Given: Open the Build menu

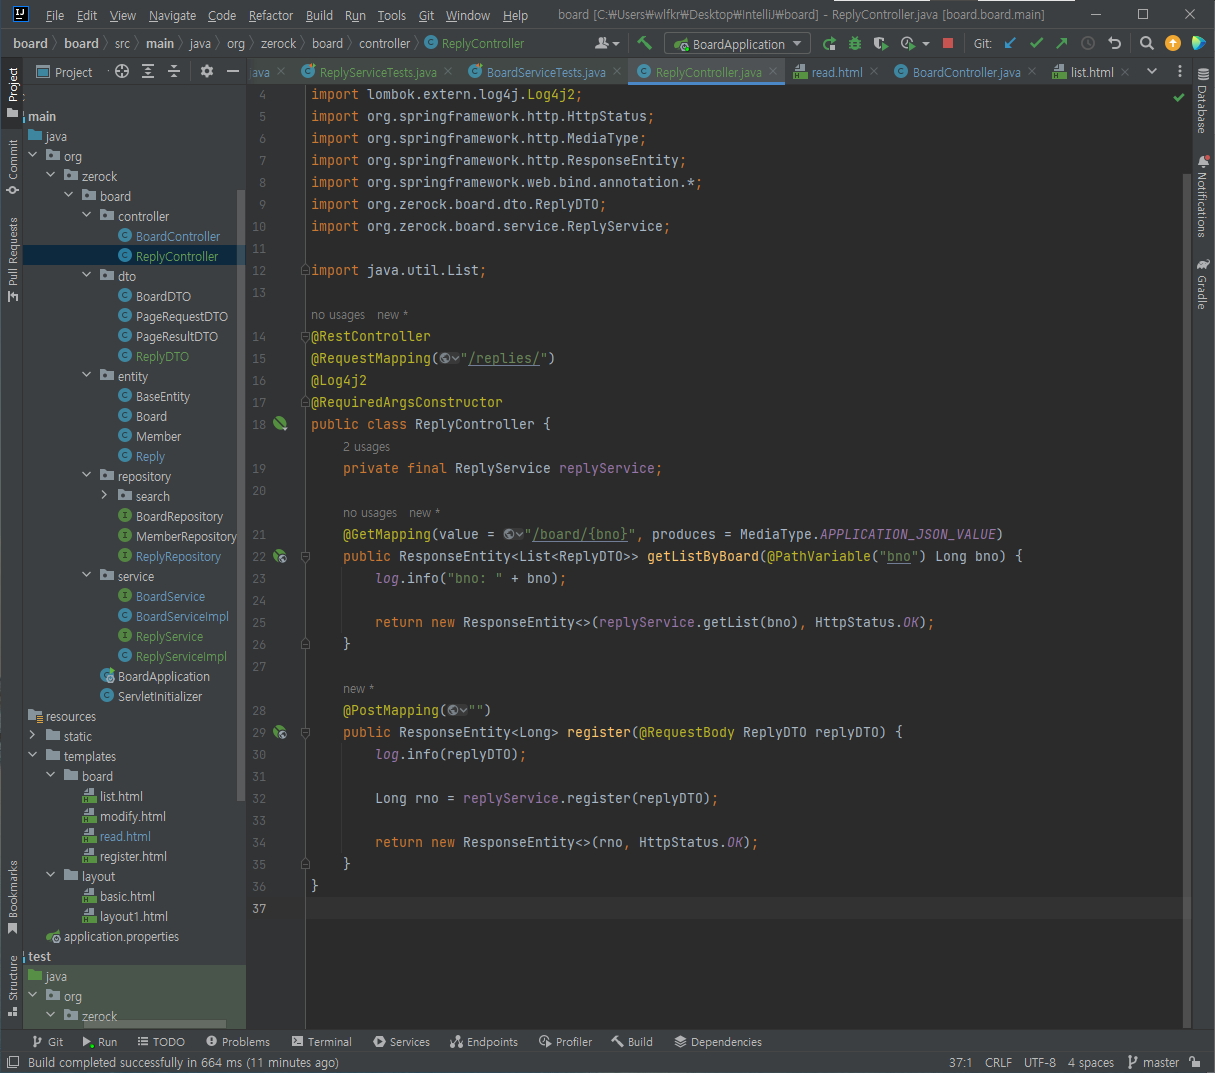Looking at the screenshot, I should click(x=319, y=15).
